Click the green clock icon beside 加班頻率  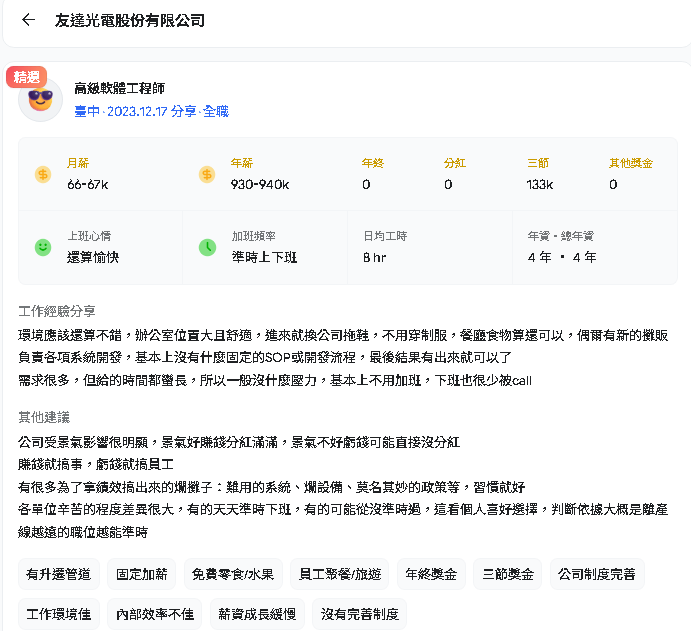(207, 248)
